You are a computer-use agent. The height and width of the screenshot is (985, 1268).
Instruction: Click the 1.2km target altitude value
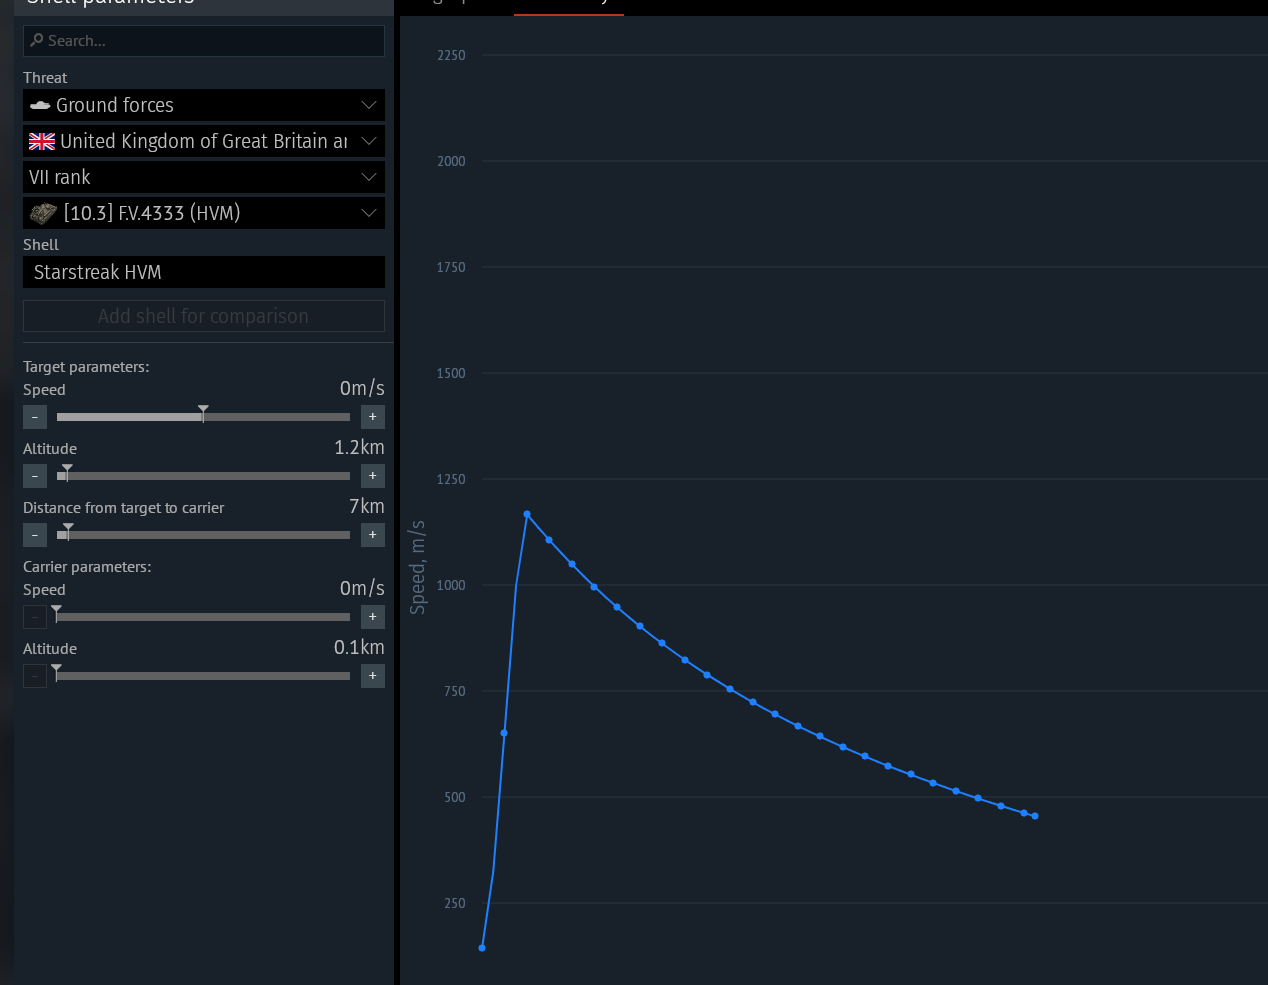pos(360,448)
